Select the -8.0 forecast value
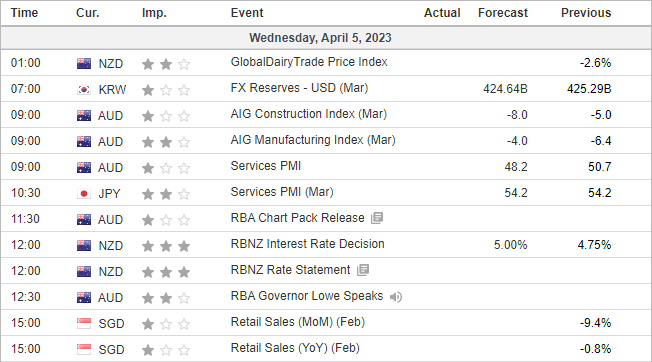 tap(517, 115)
